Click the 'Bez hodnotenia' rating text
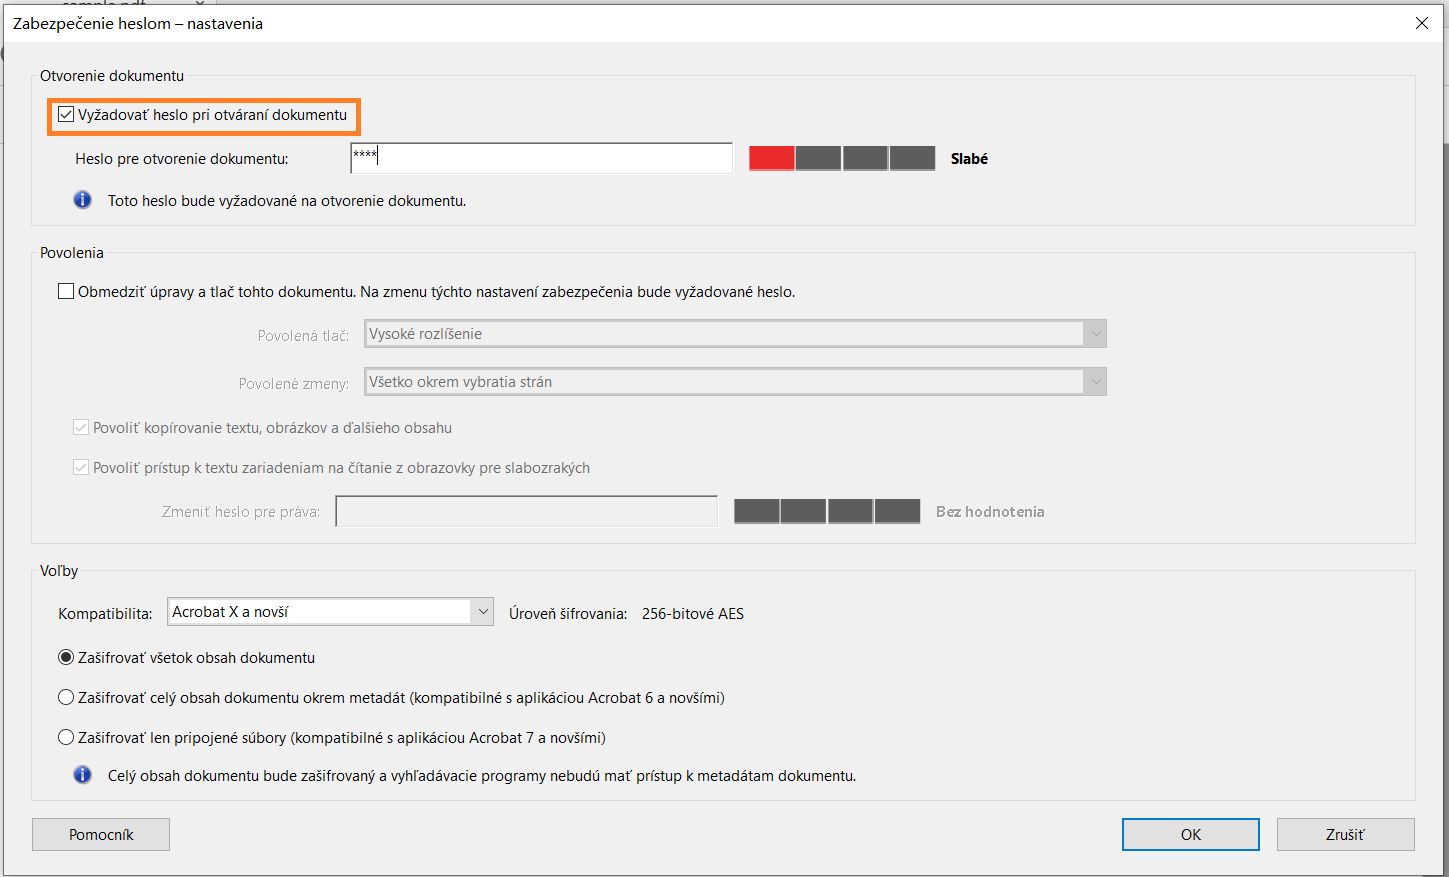Image resolution: width=1449 pixels, height=877 pixels. point(990,512)
